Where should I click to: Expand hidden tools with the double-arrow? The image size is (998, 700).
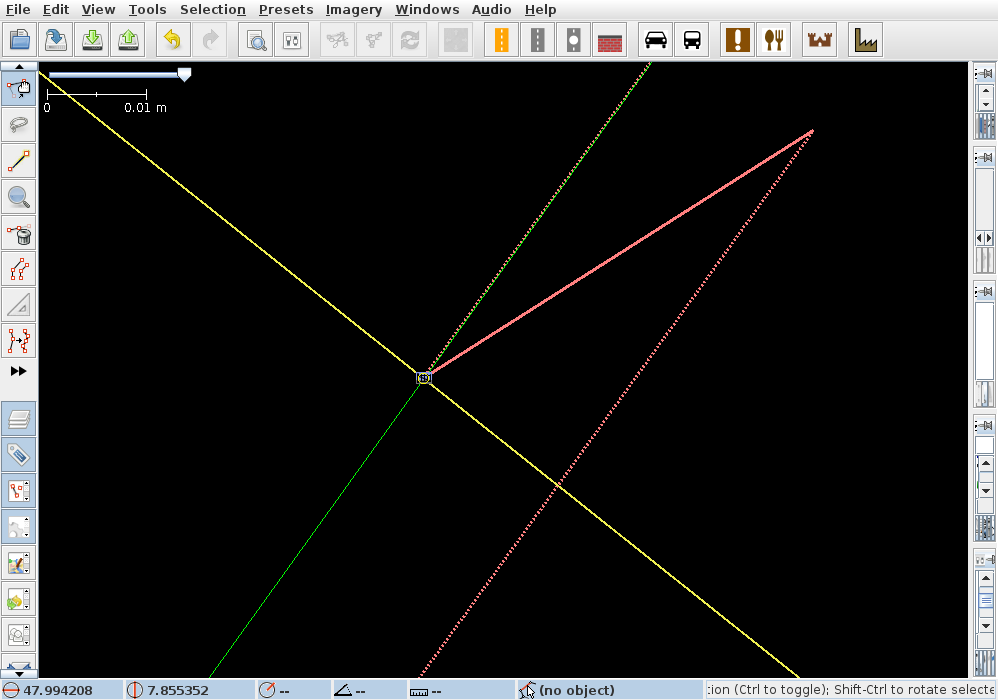(x=18, y=371)
